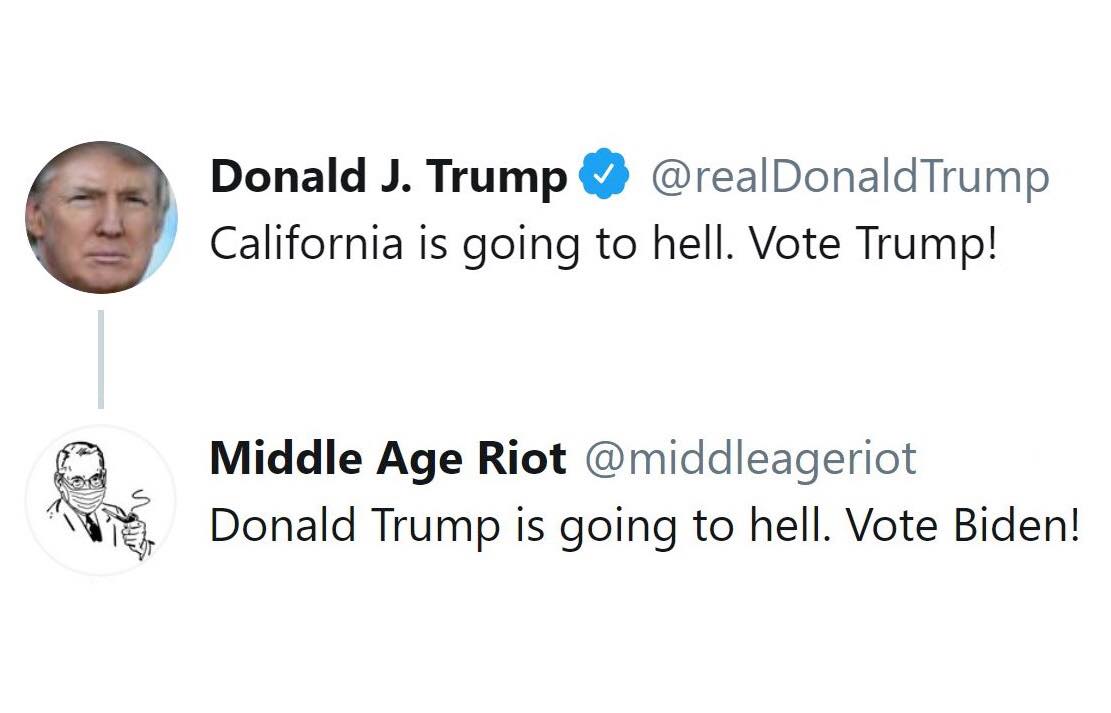Select the @middleageriot handle
Image resolution: width=1111 pixels, height=713 pixels.
750,459
